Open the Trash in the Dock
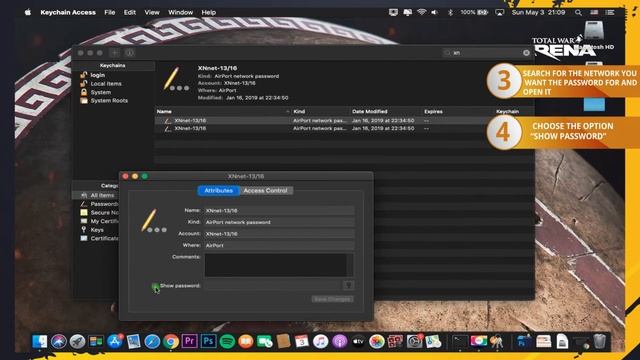The image size is (640, 360). pos(600,341)
